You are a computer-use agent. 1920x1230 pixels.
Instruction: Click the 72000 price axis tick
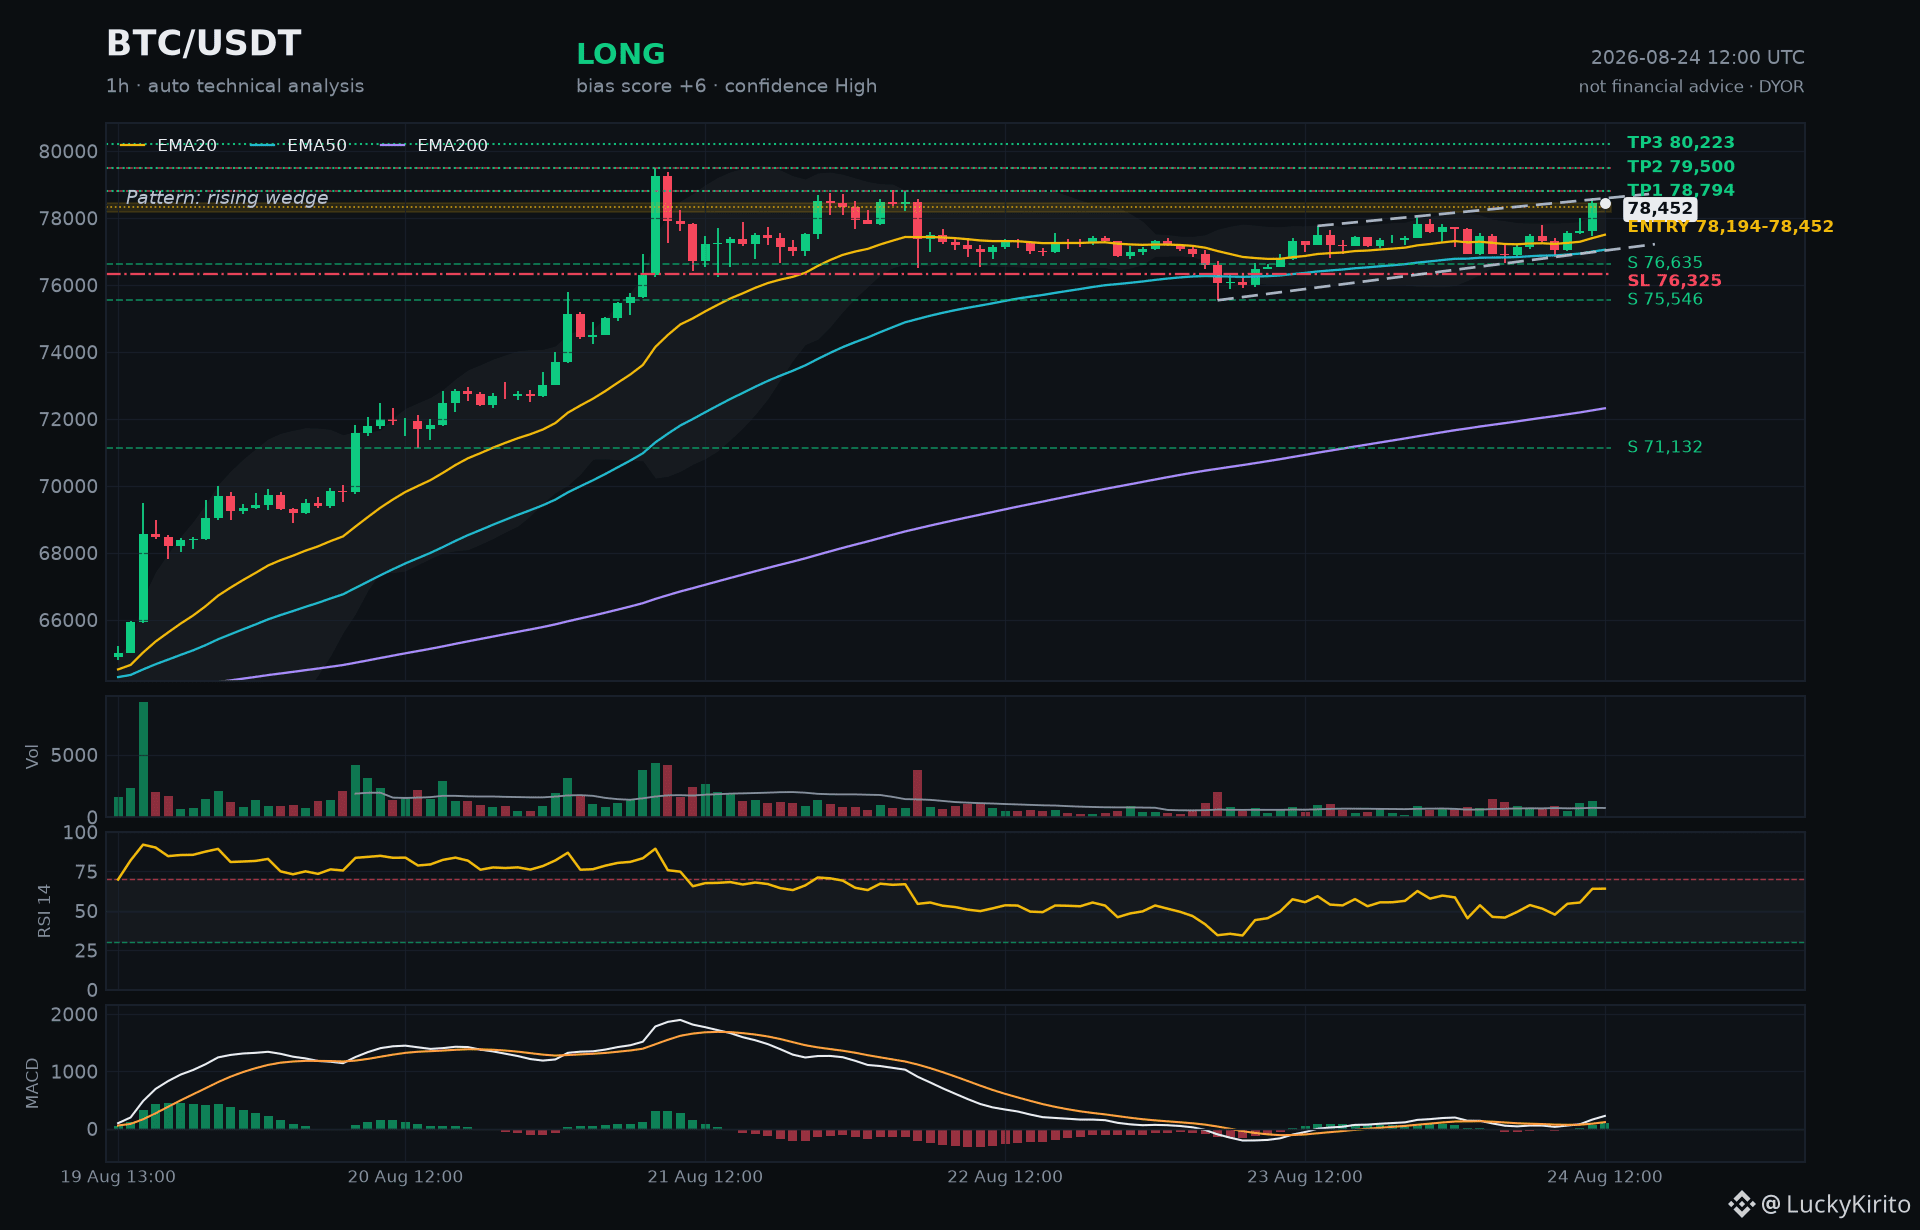click(68, 420)
